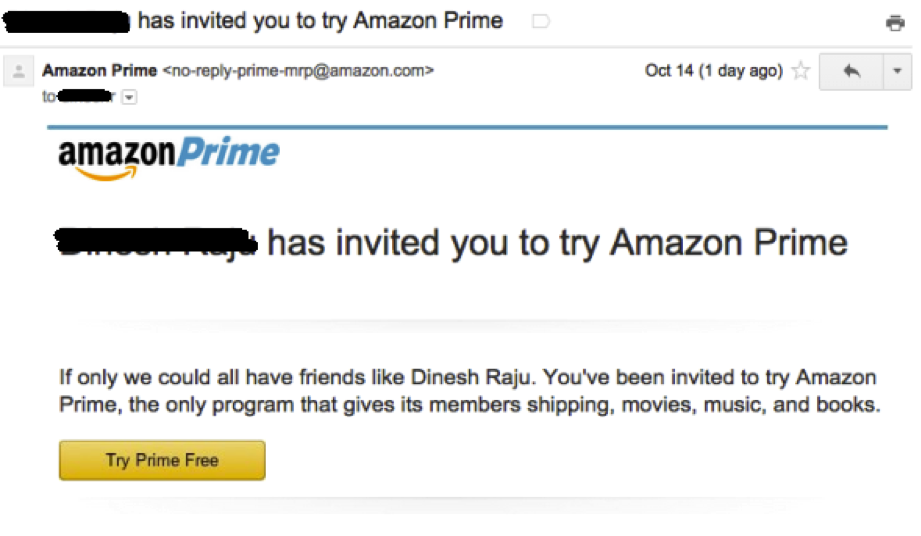Show recipient details dropdown arrow

click(x=129, y=97)
